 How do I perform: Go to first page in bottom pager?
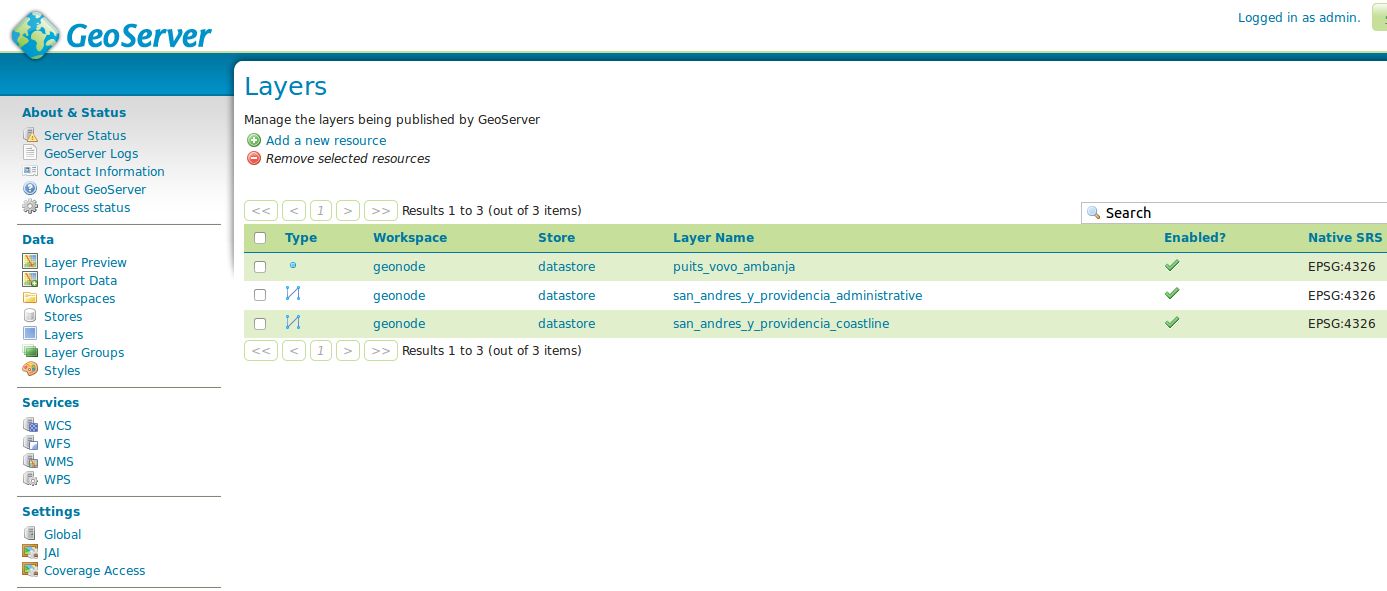(x=261, y=351)
